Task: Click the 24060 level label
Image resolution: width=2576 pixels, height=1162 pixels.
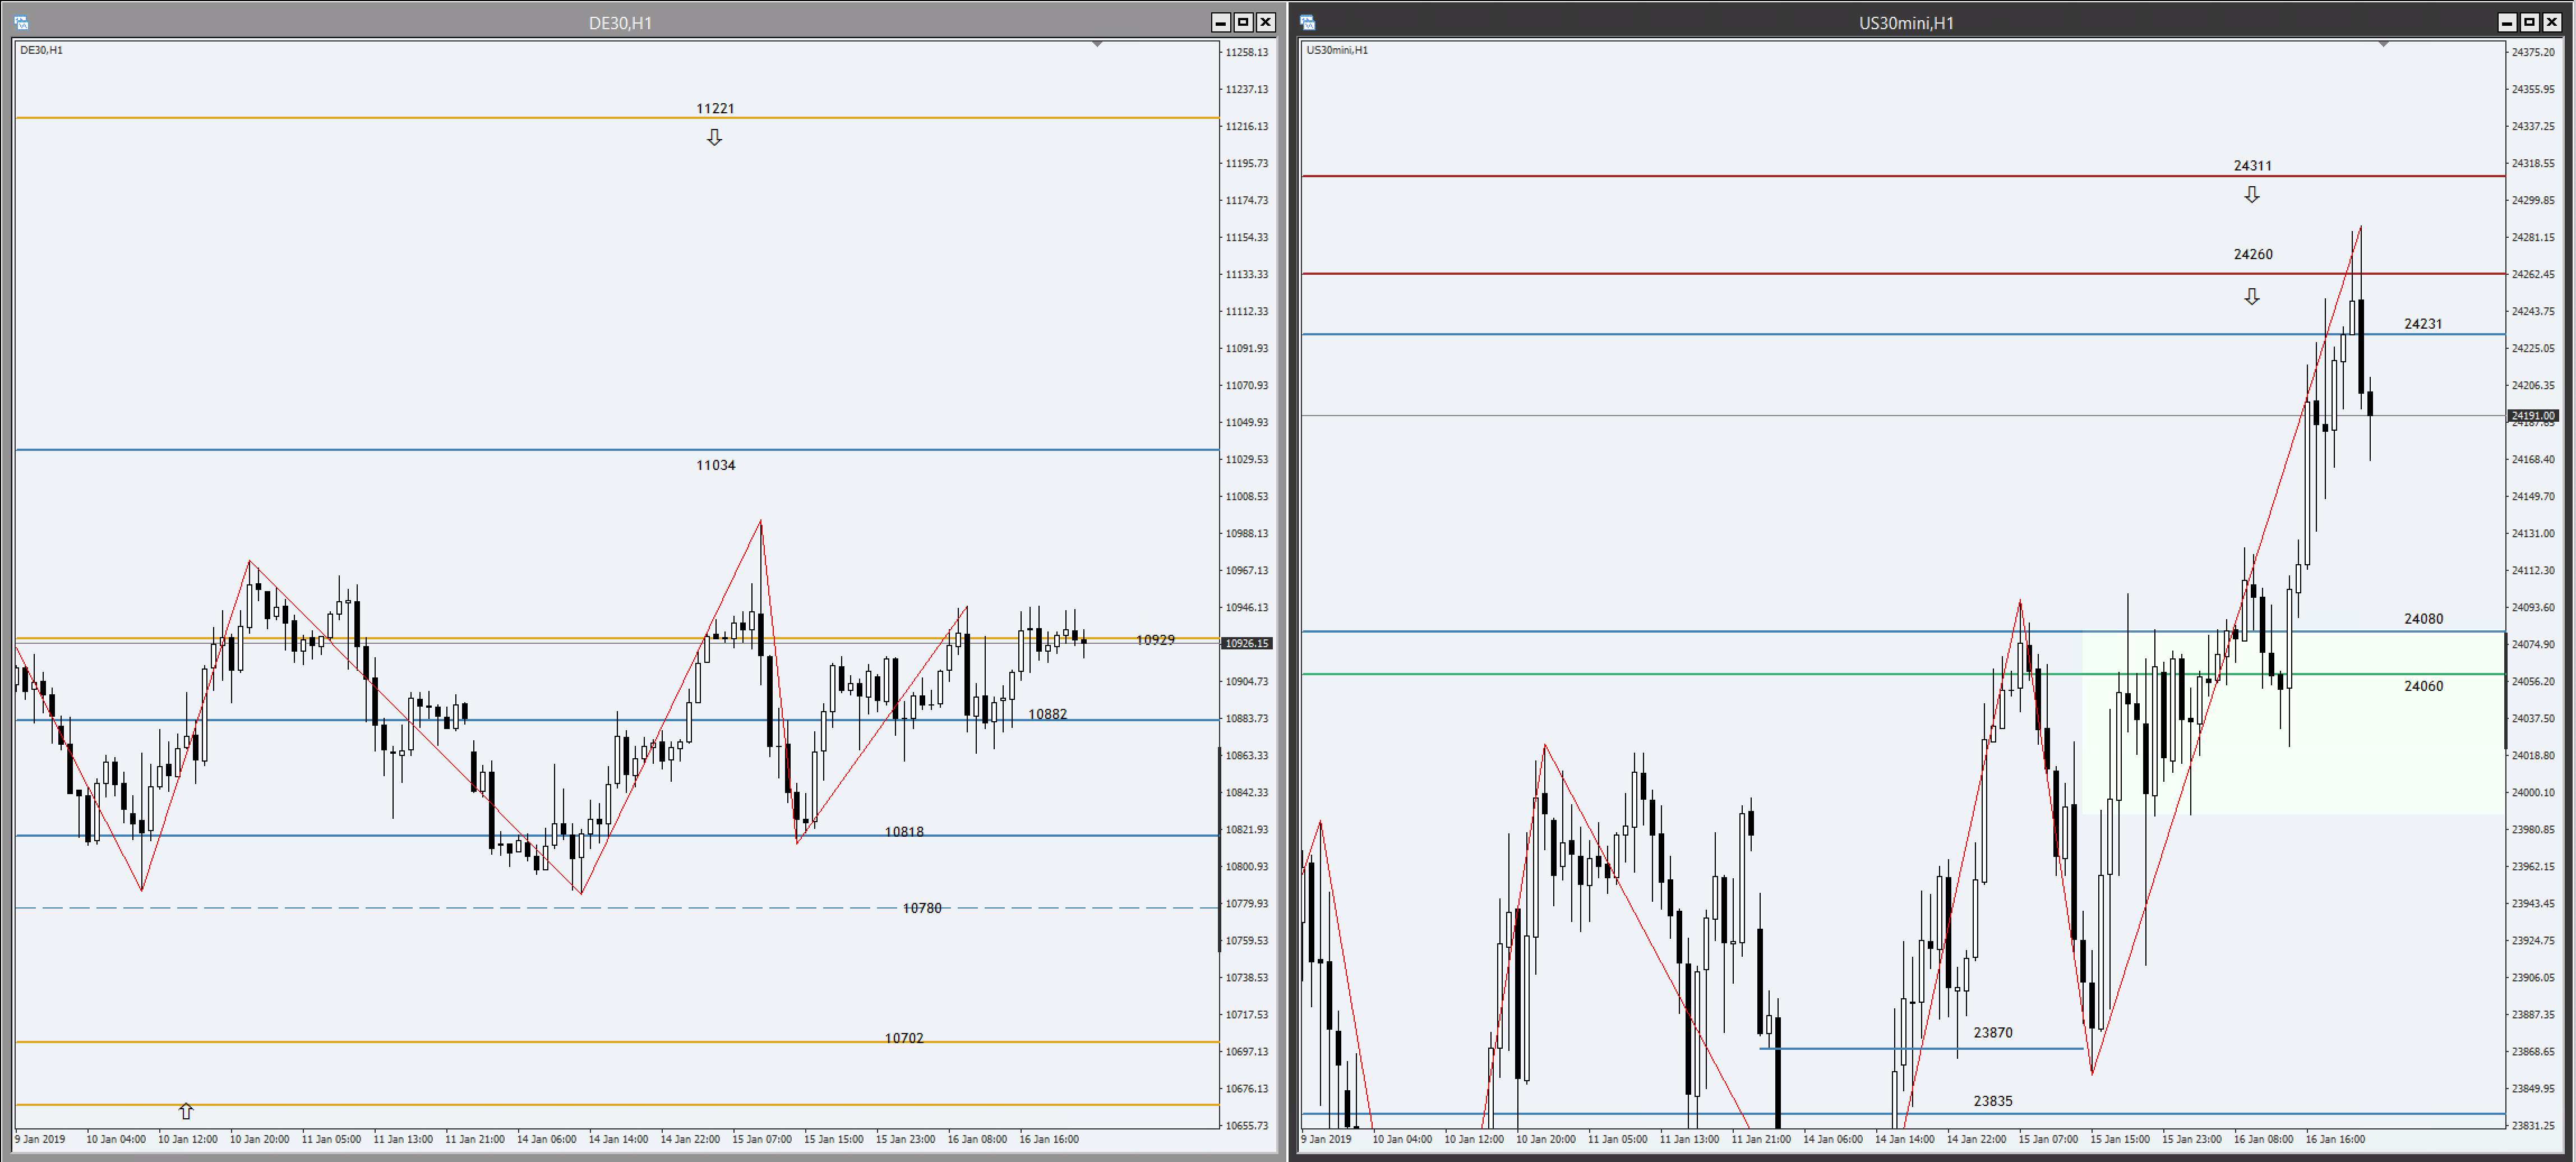Action: [x=2423, y=686]
